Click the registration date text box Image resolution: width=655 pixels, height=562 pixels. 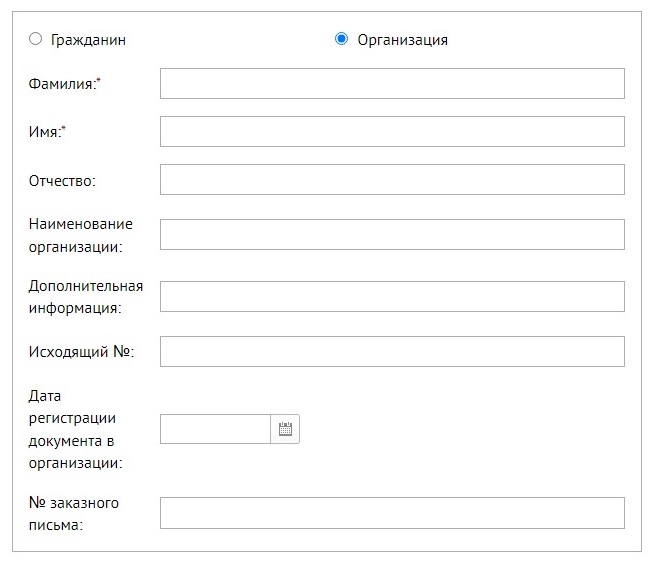pyautogui.click(x=215, y=429)
